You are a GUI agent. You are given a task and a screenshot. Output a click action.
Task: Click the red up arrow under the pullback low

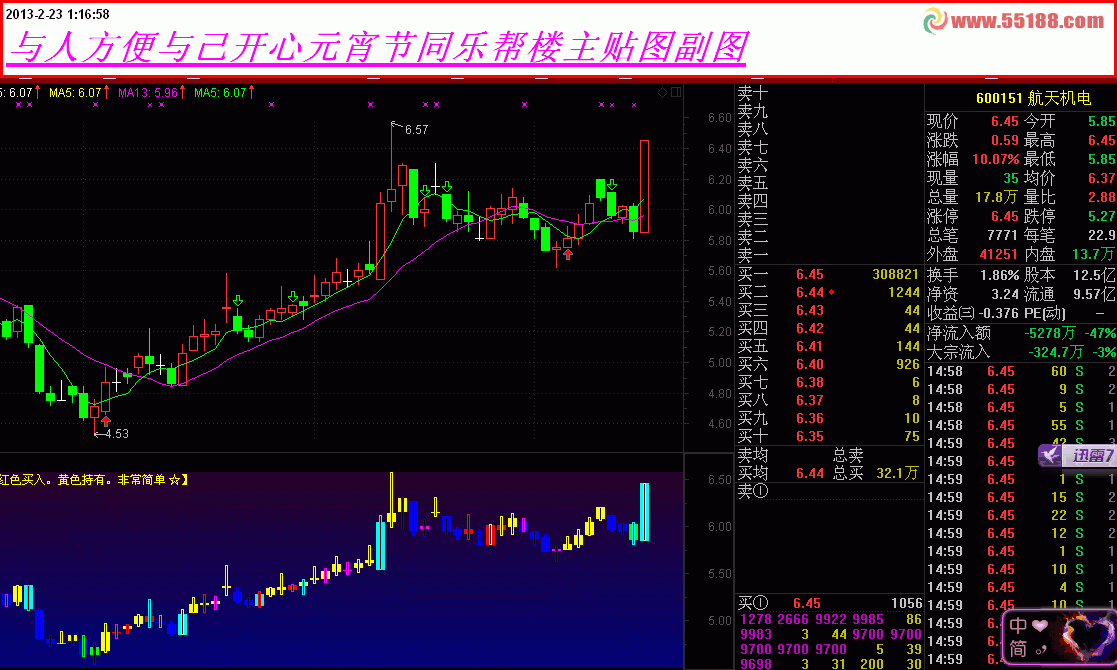tap(568, 254)
